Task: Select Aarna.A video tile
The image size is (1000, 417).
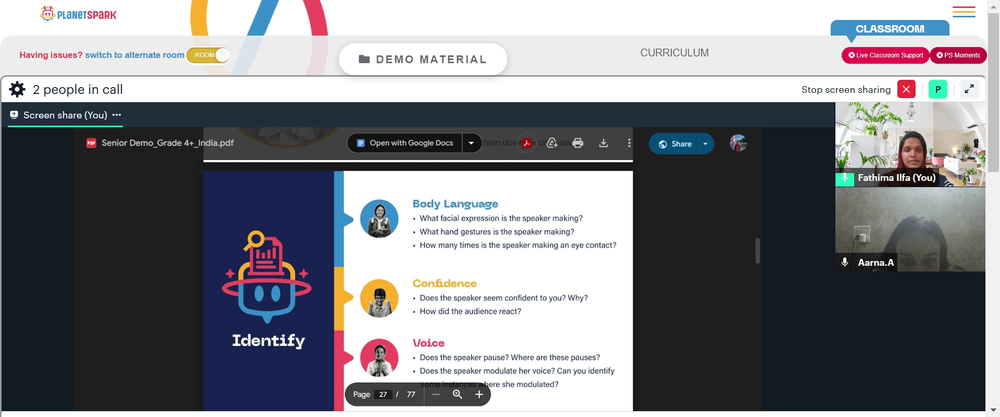Action: coord(911,230)
